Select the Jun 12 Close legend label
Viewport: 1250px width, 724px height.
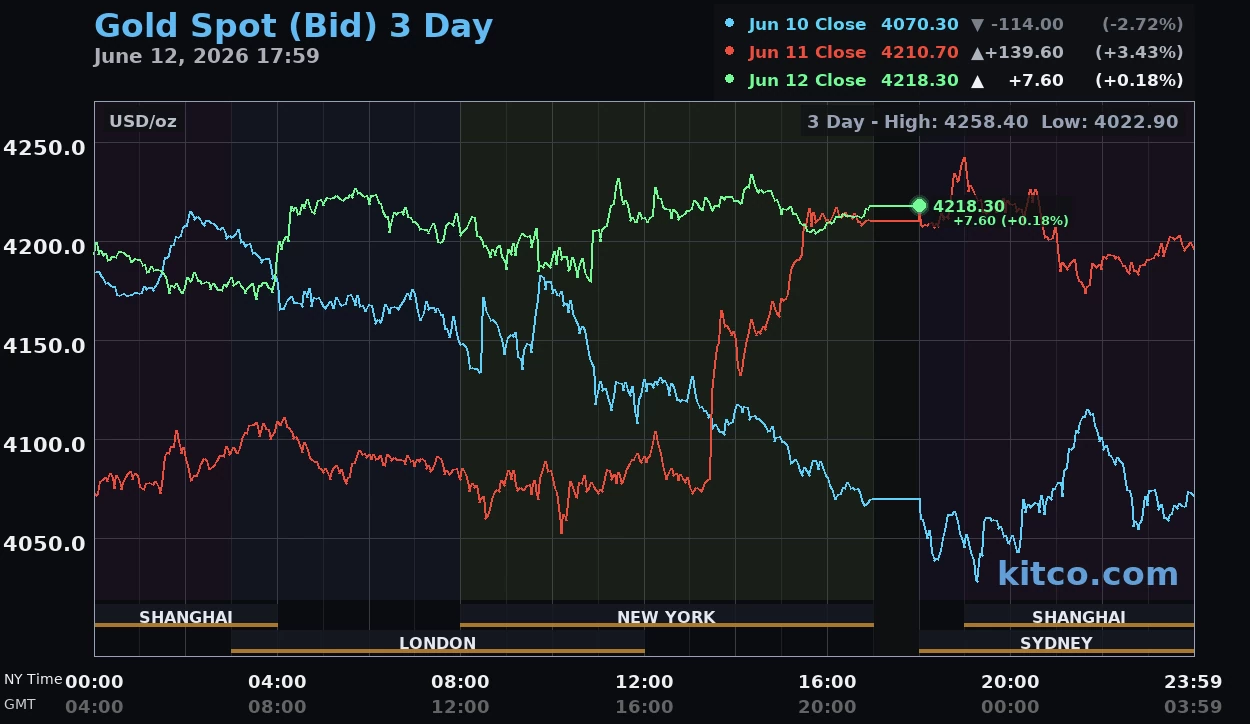(x=807, y=80)
